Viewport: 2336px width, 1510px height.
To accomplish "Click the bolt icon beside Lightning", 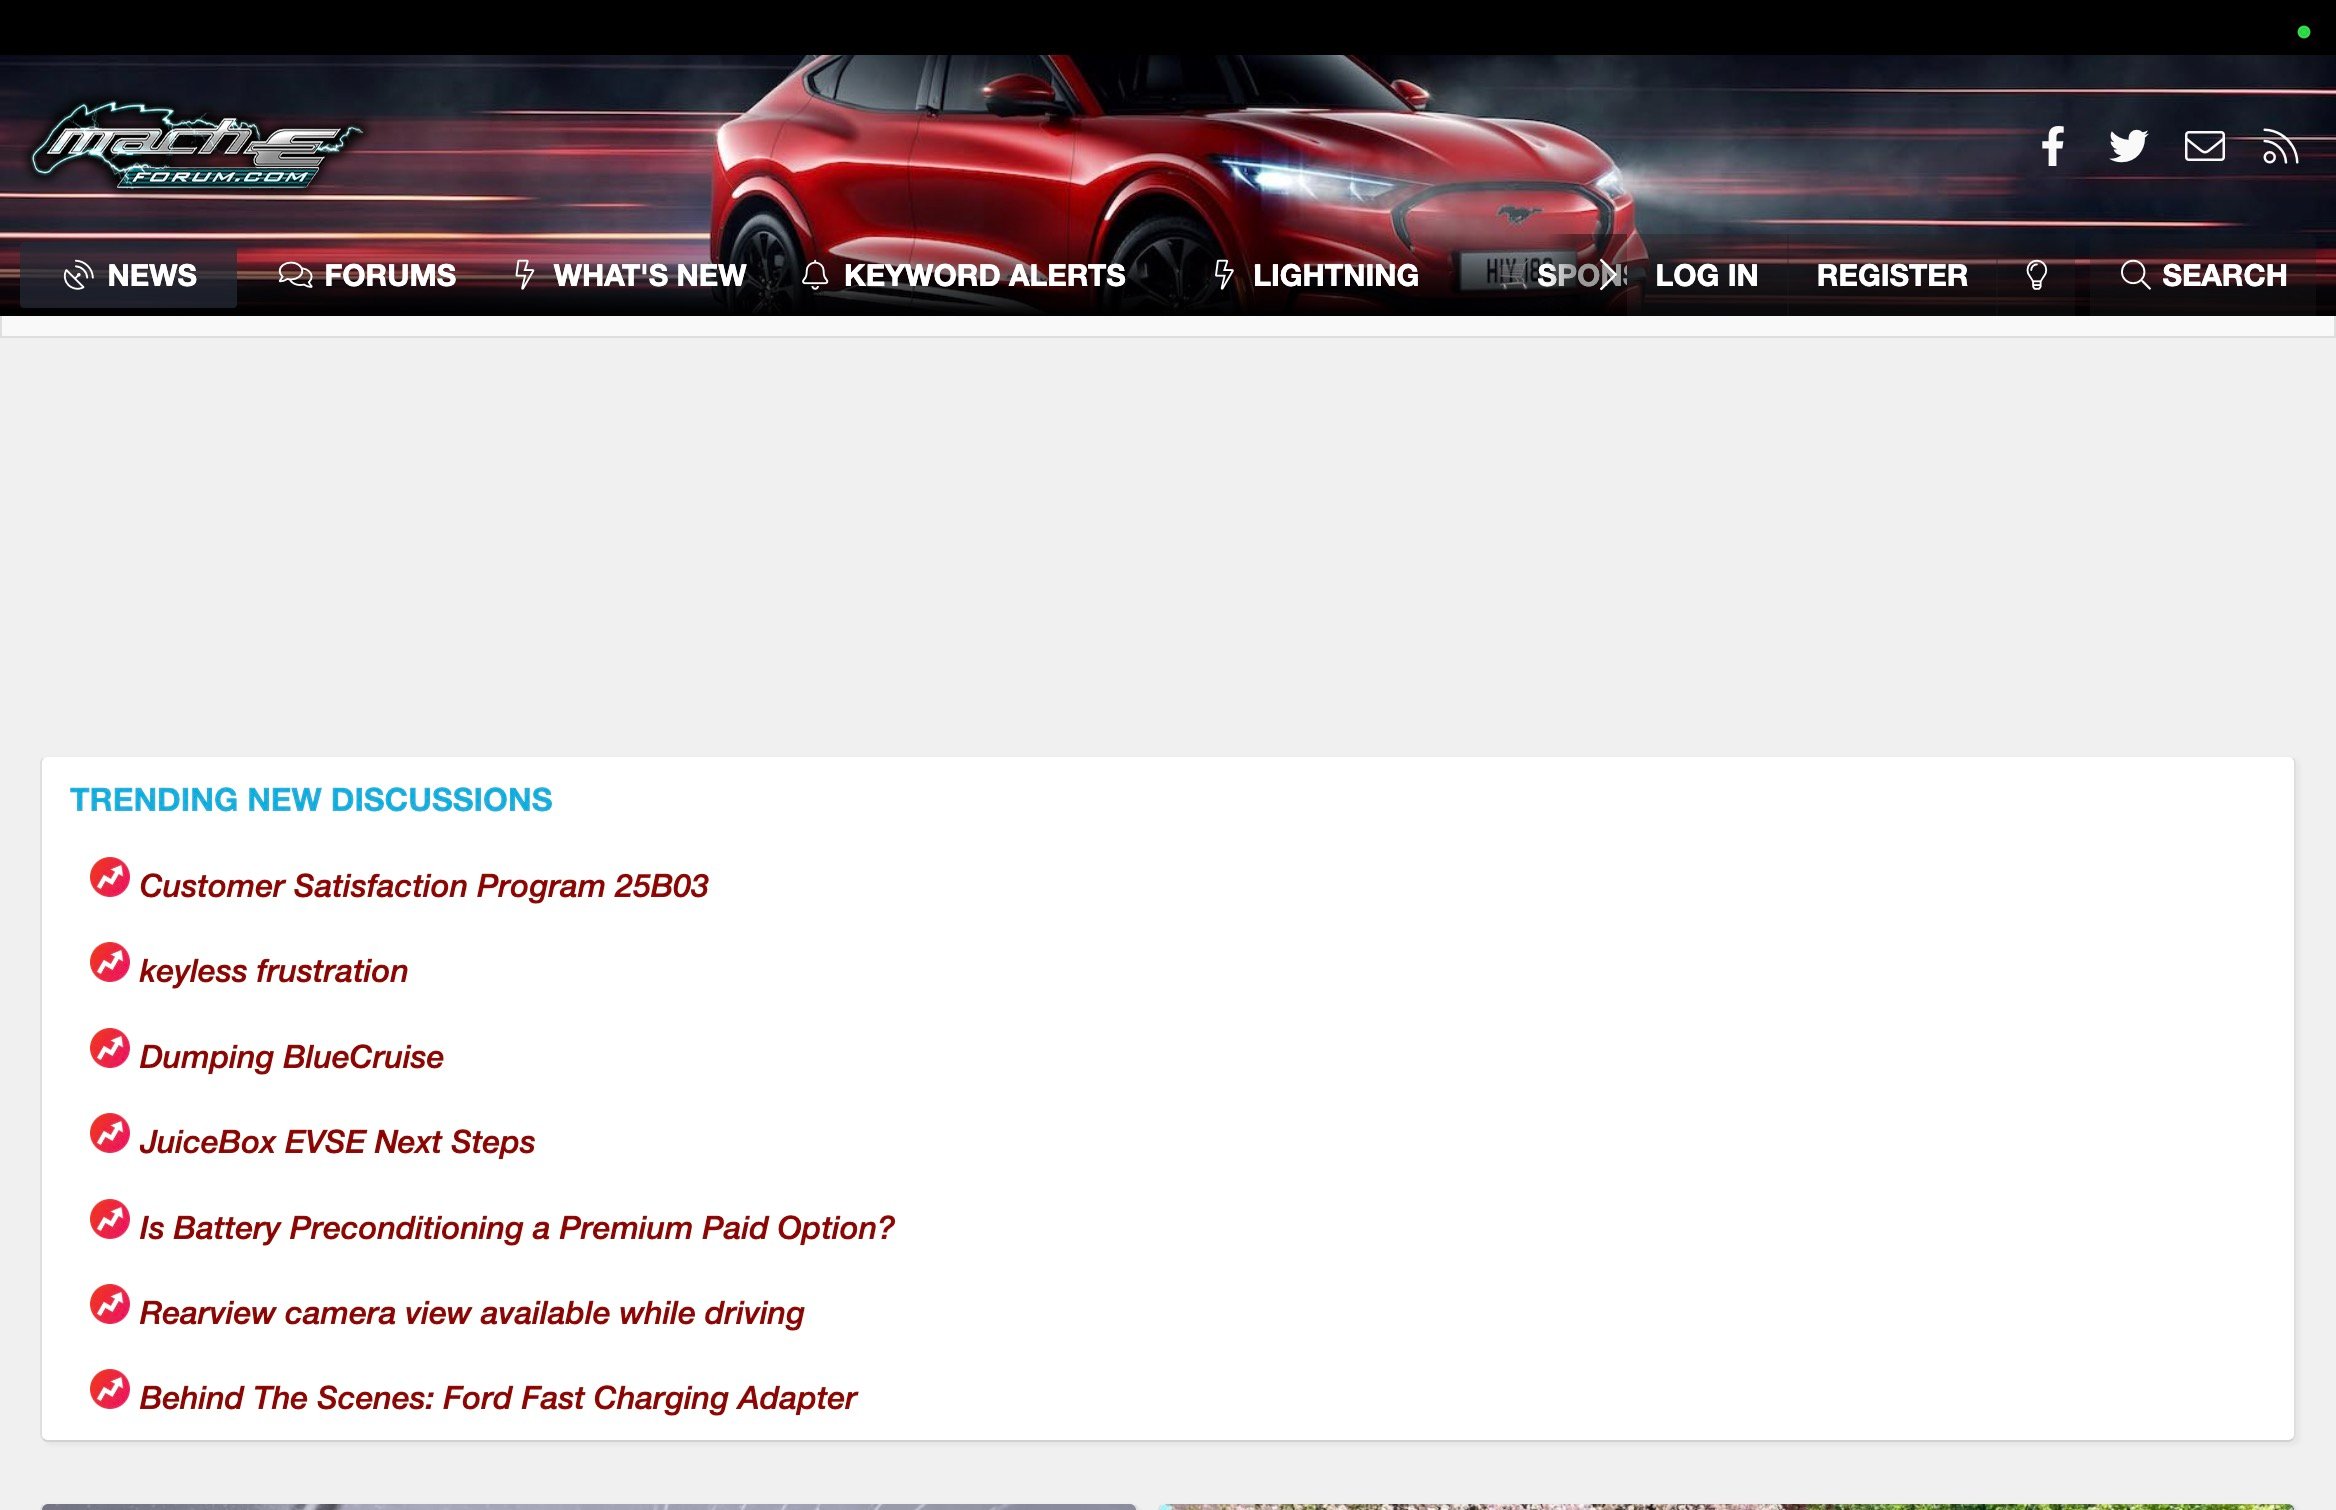I will pos(1223,275).
